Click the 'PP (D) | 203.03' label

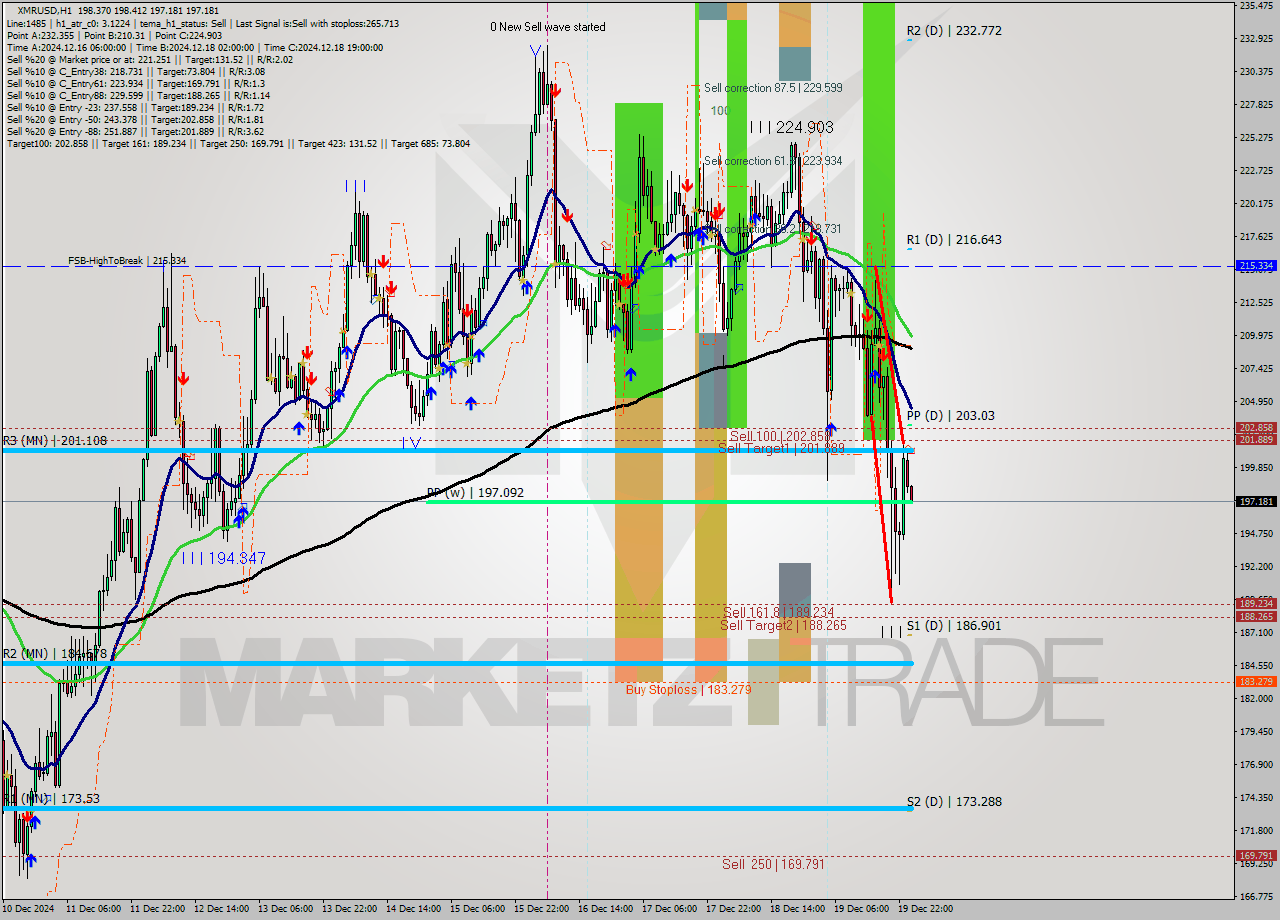[951, 416]
